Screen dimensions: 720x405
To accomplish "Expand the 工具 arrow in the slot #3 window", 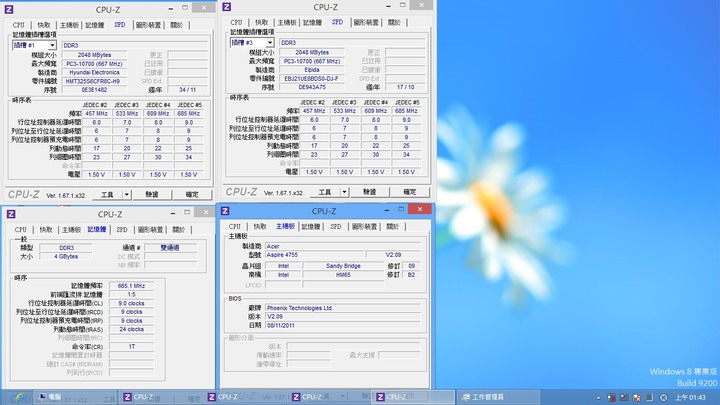I will (344, 192).
